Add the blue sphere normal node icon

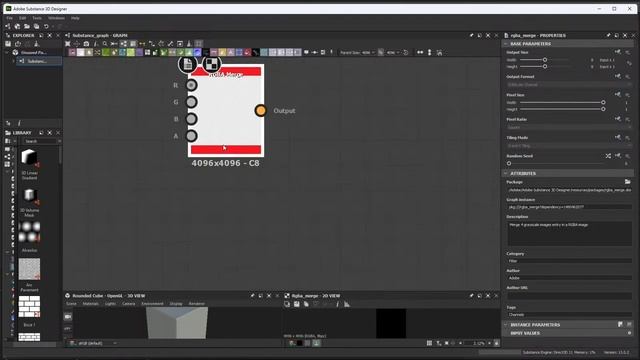(197, 52)
